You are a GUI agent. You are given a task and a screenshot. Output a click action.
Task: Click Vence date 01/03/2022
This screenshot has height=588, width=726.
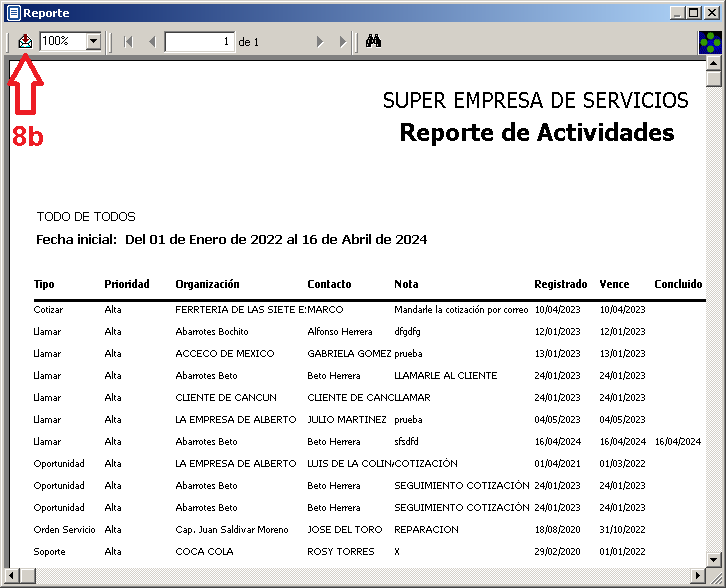(x=622, y=463)
